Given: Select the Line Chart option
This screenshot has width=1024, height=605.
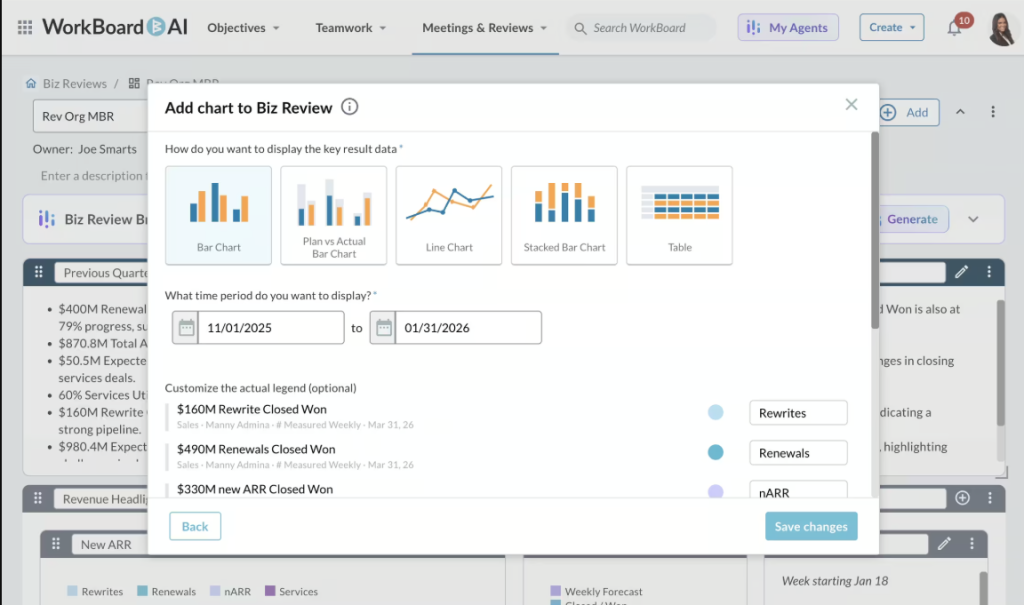Looking at the screenshot, I should click(x=449, y=215).
